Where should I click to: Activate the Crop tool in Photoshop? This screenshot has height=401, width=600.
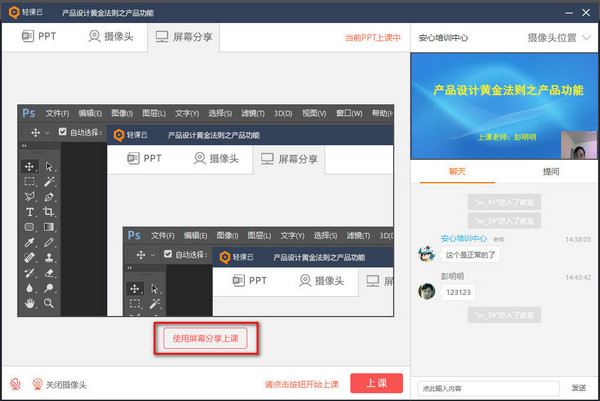49,212
